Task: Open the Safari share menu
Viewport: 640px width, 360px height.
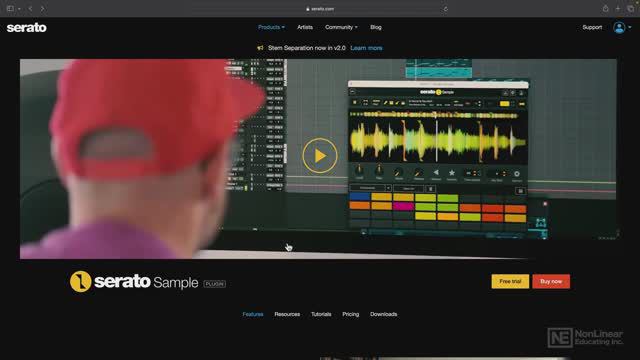Action: (605, 8)
